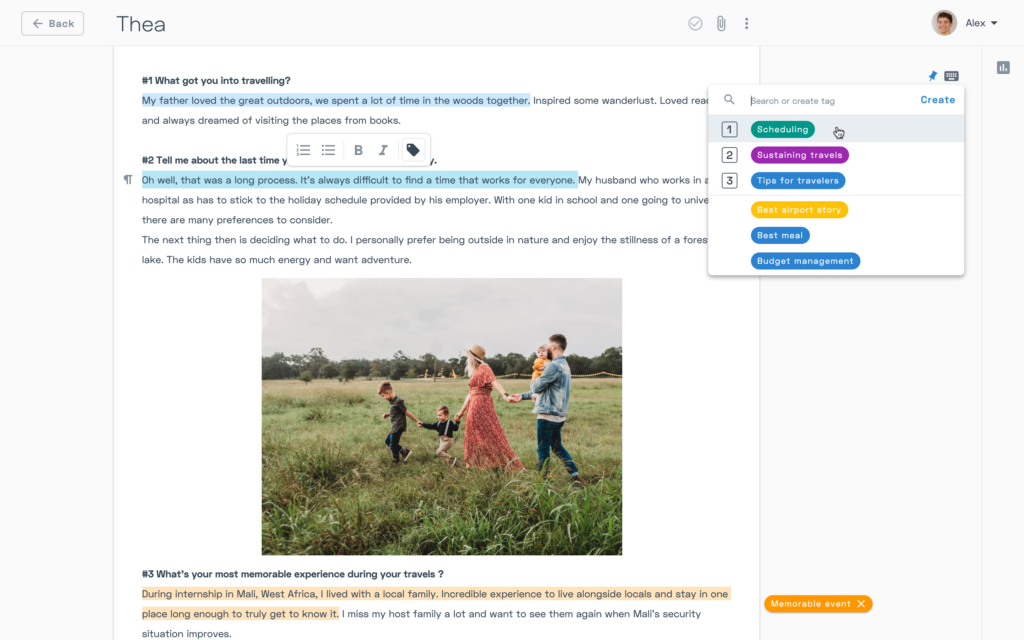
Task: Remove the Memorable event tag via X
Action: pyautogui.click(x=861, y=603)
